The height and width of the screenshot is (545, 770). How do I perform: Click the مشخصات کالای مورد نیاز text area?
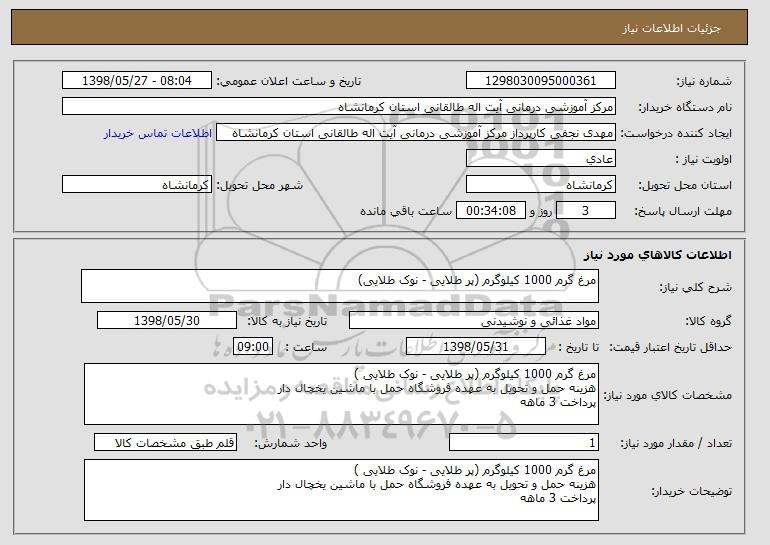click(341, 394)
